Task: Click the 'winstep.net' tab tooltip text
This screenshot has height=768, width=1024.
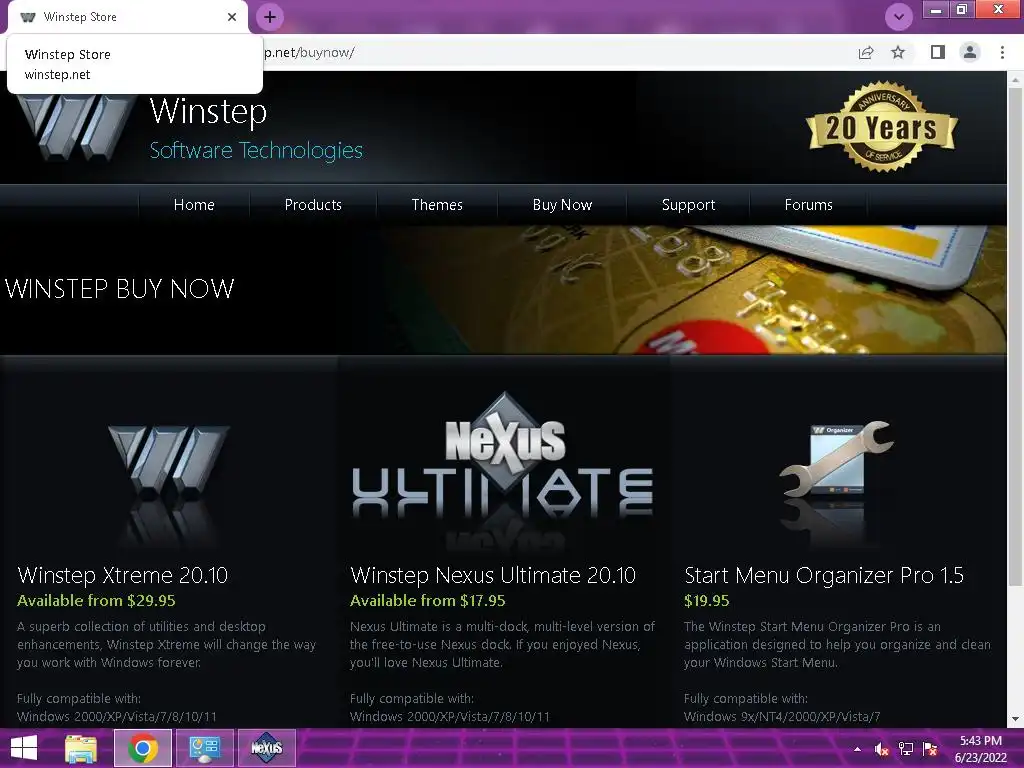Action: point(57,74)
